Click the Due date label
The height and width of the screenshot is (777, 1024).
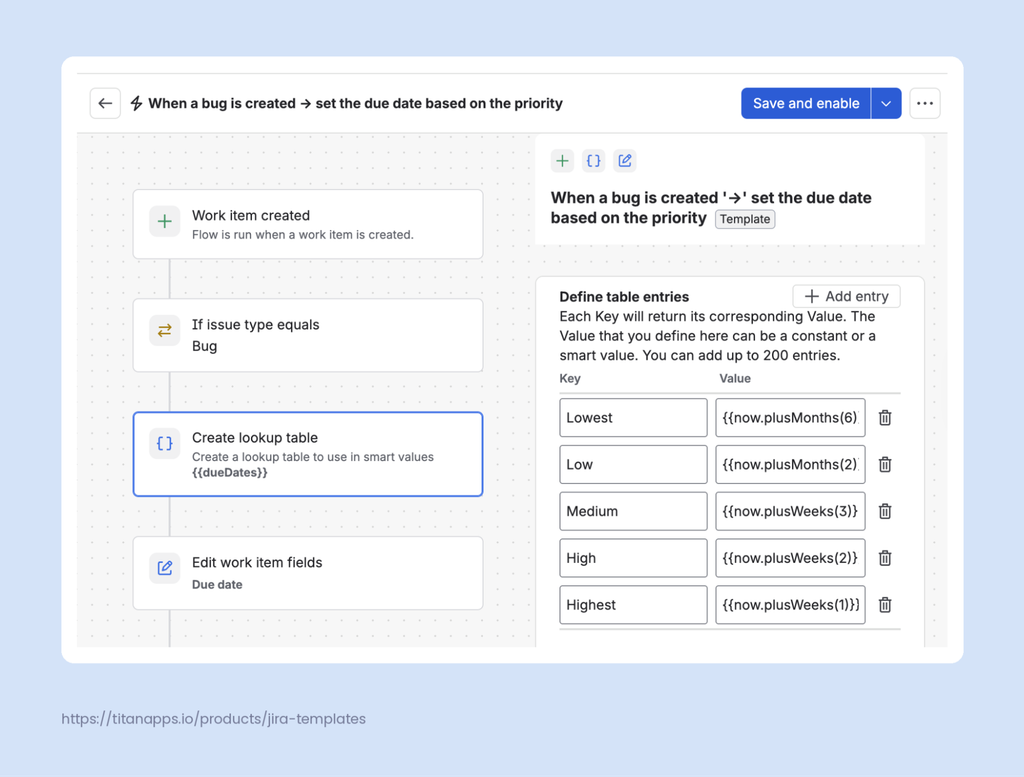point(217,584)
